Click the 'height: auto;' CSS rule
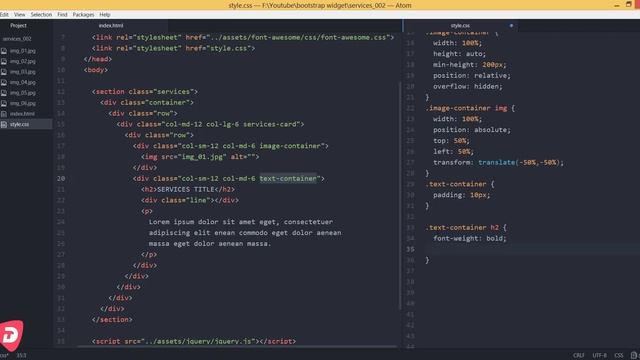The image size is (640, 360). pyautogui.click(x=460, y=54)
